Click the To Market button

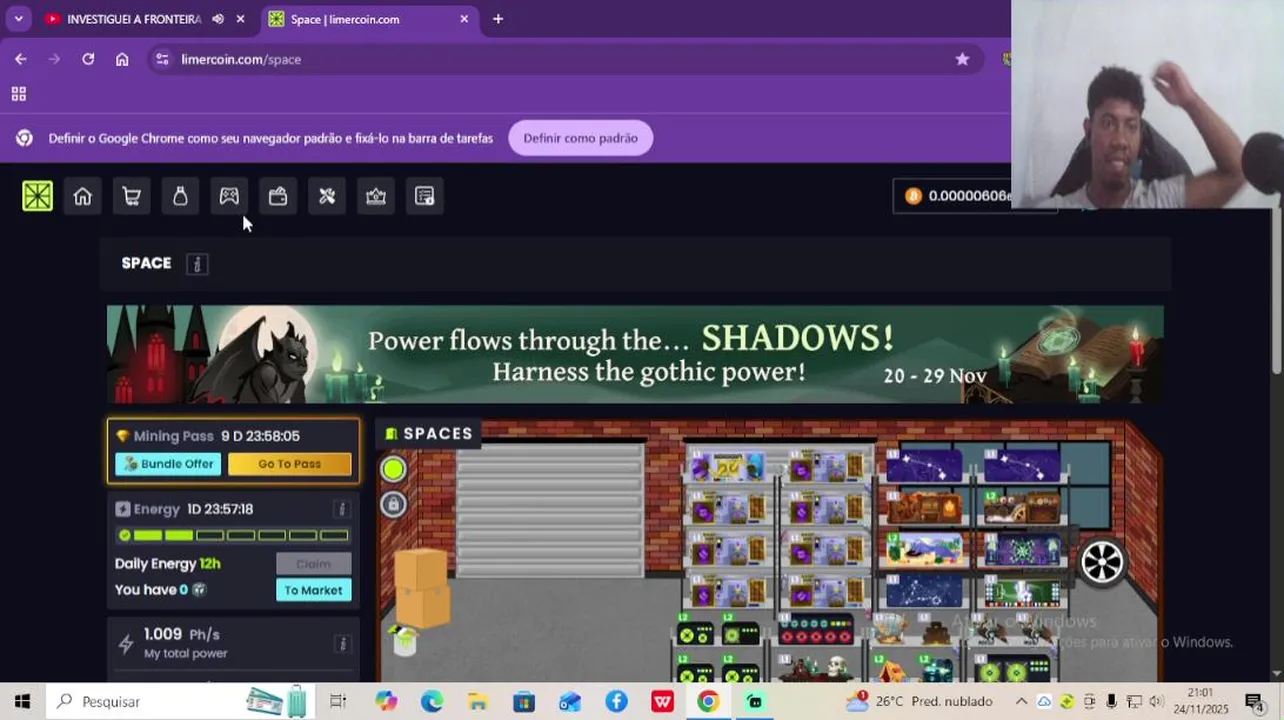313,590
